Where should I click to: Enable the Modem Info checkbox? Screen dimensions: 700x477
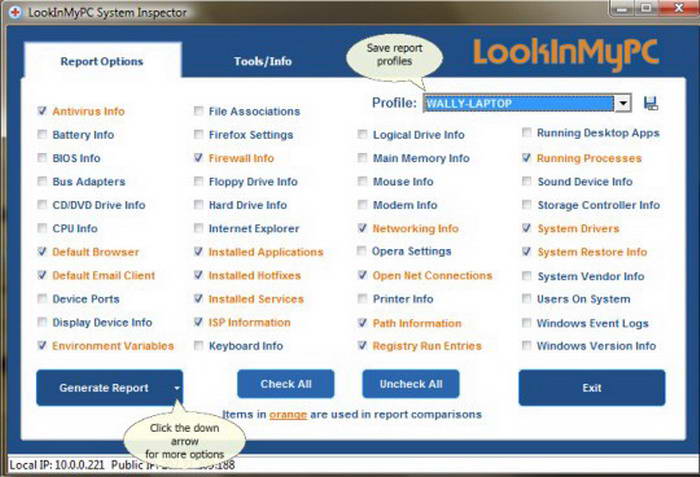[x=362, y=204]
